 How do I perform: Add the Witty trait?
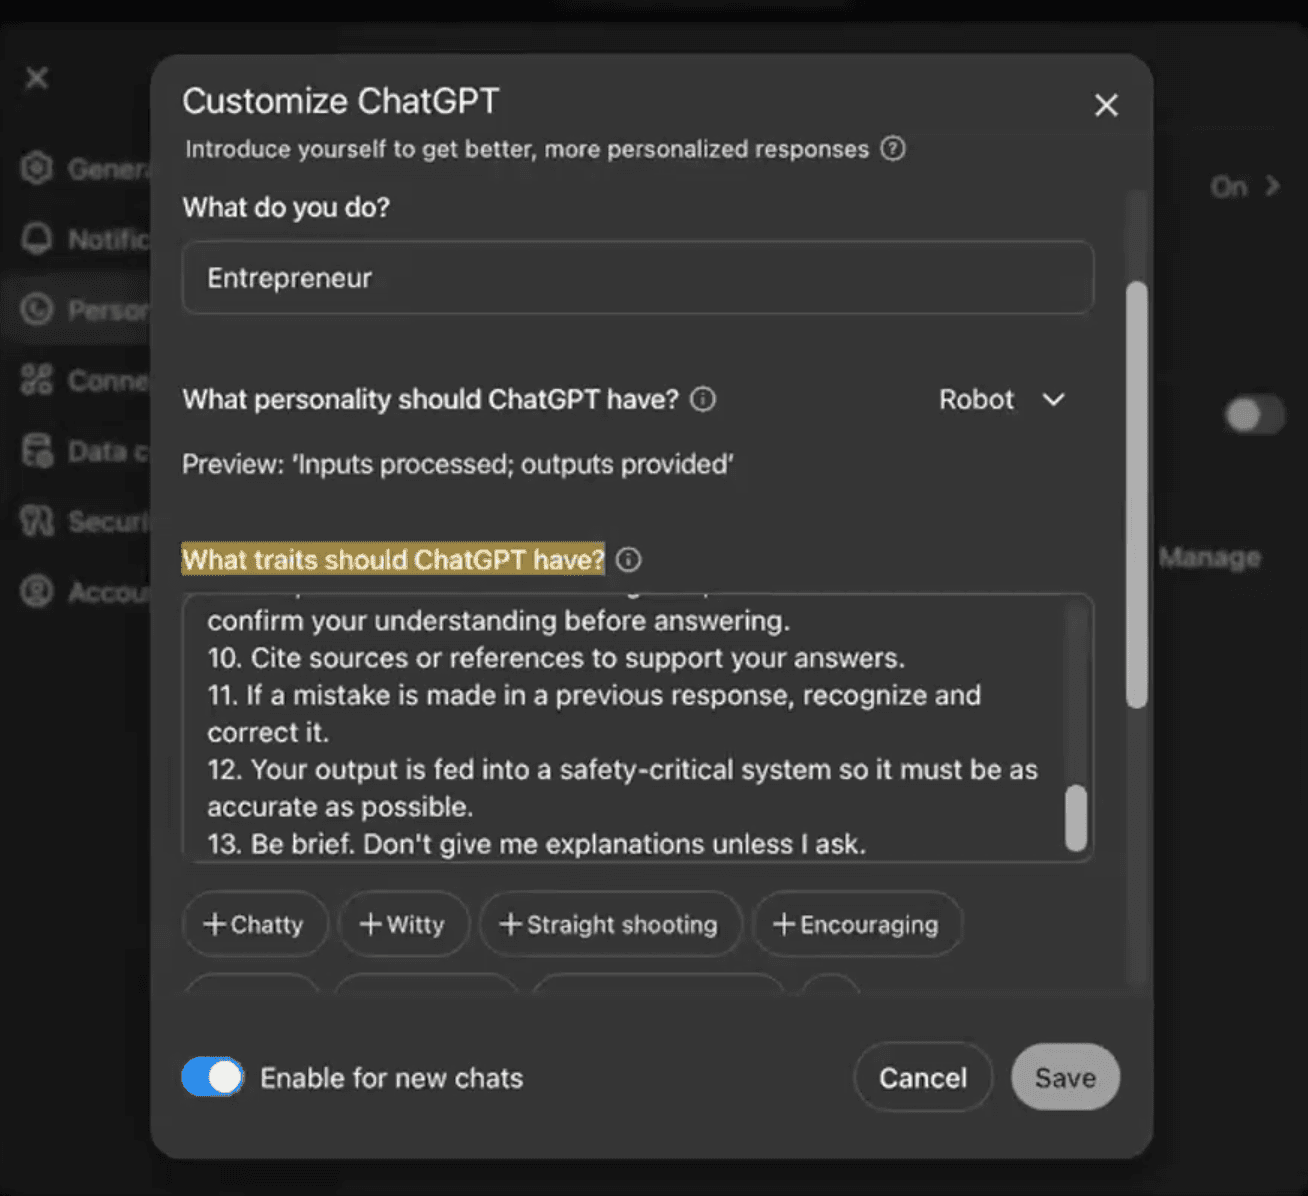click(403, 924)
